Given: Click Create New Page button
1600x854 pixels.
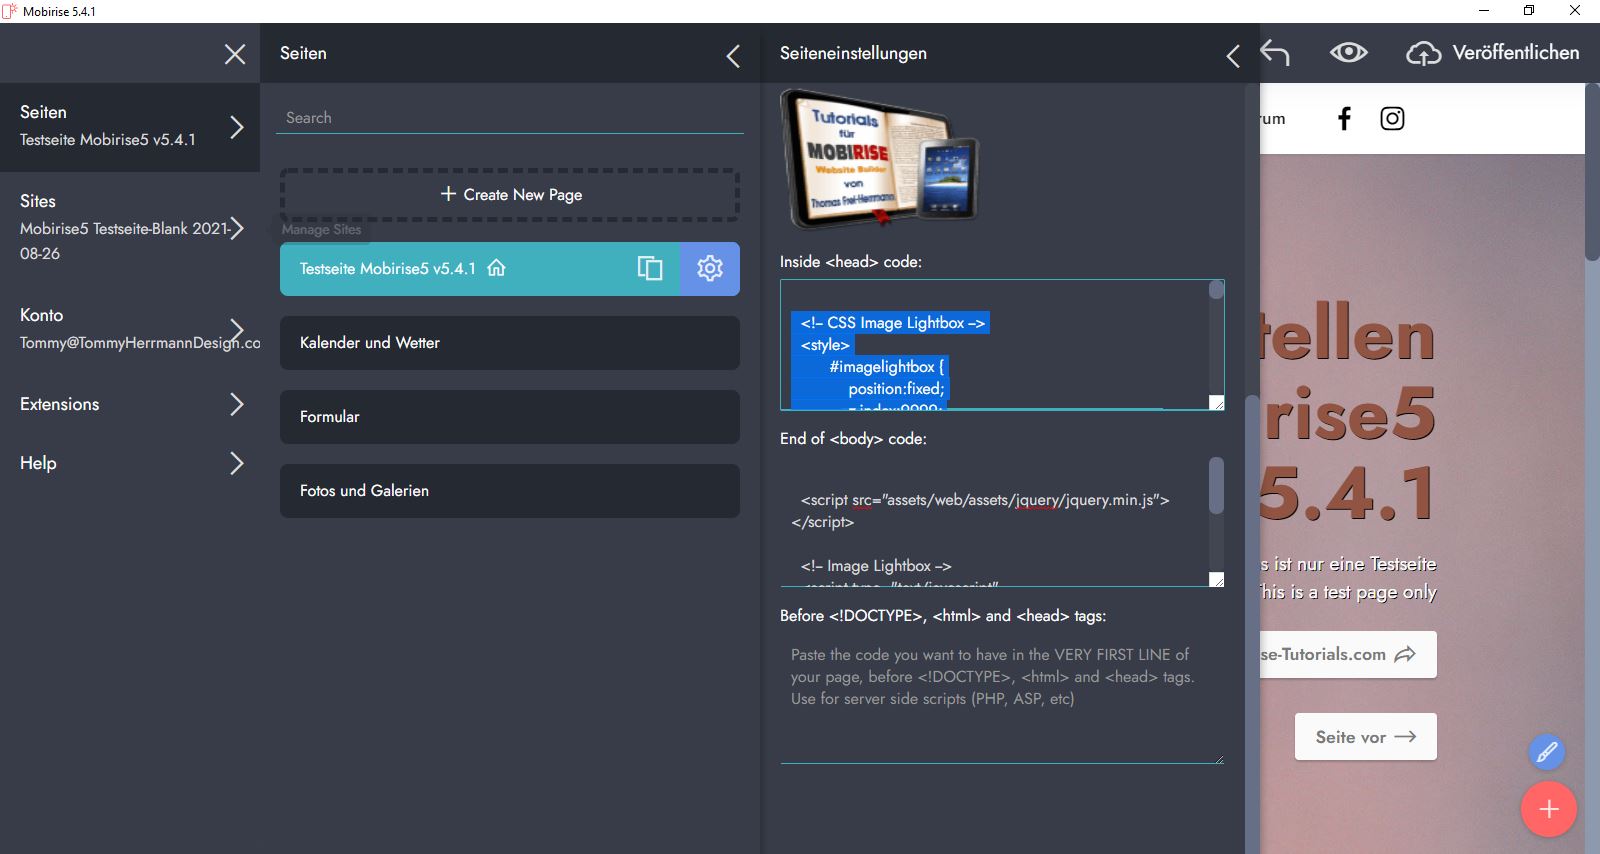Looking at the screenshot, I should [x=510, y=195].
